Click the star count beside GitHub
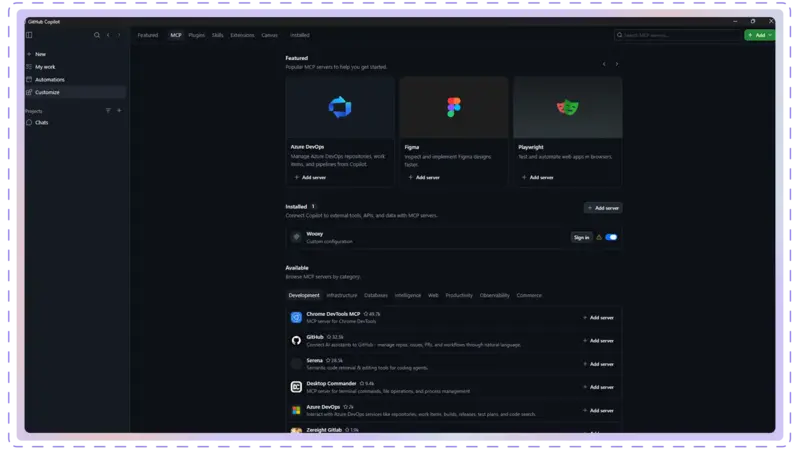 click(335, 337)
